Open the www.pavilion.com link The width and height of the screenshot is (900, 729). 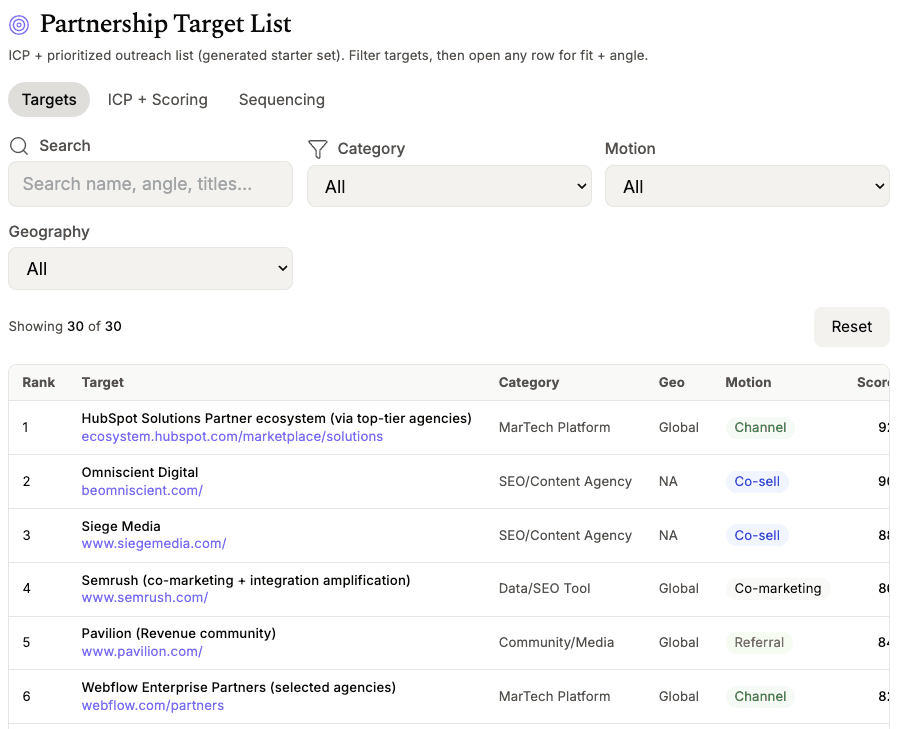coord(142,652)
